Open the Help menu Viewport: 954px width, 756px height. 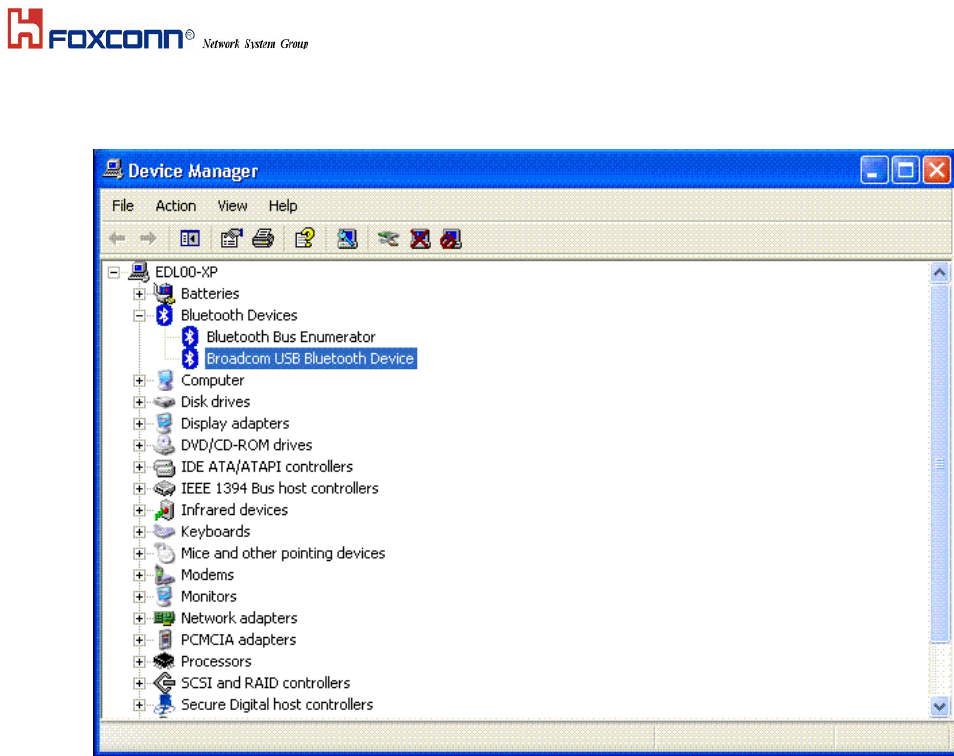click(x=283, y=206)
